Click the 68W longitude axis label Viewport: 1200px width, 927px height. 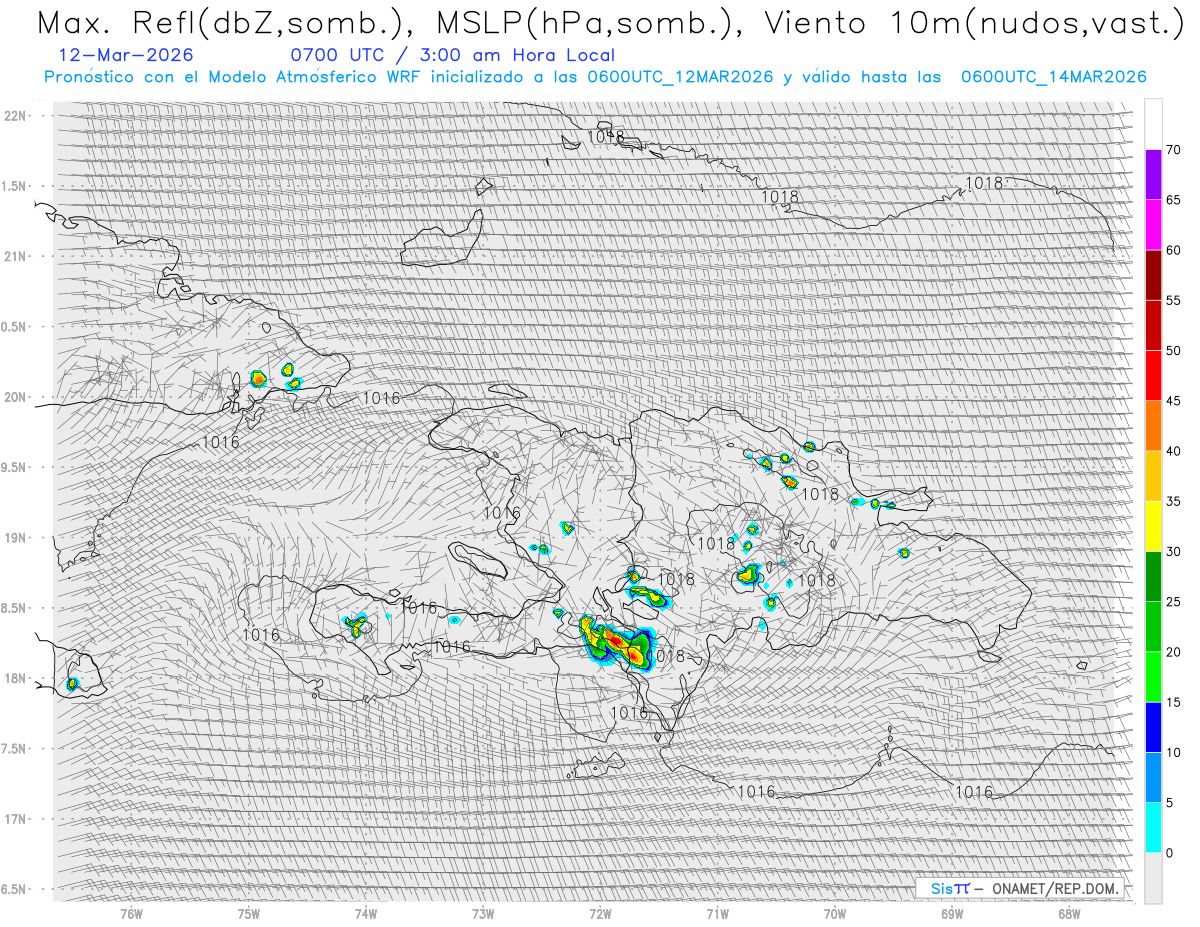coord(1069,914)
